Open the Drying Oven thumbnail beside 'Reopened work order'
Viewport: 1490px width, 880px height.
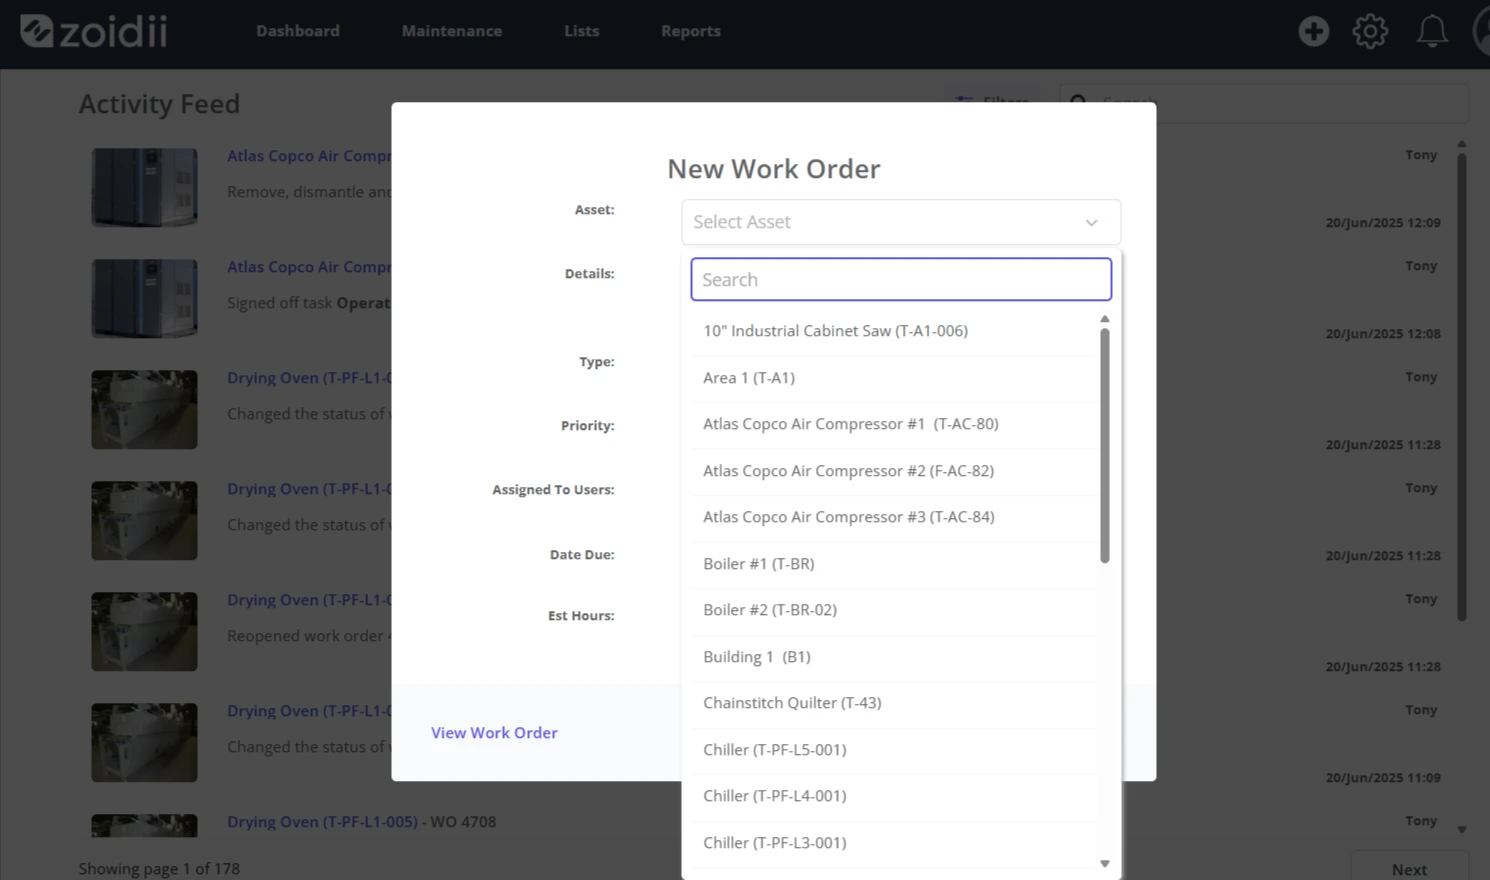click(144, 631)
